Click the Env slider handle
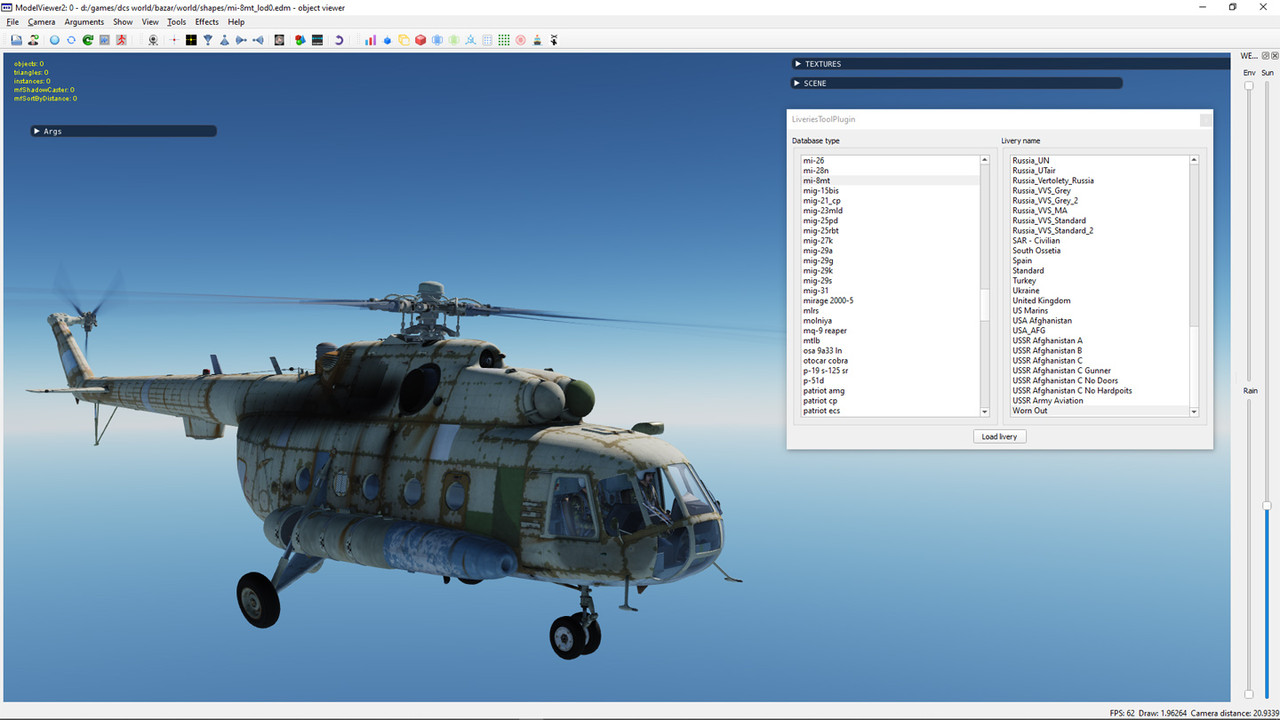 (x=1249, y=86)
